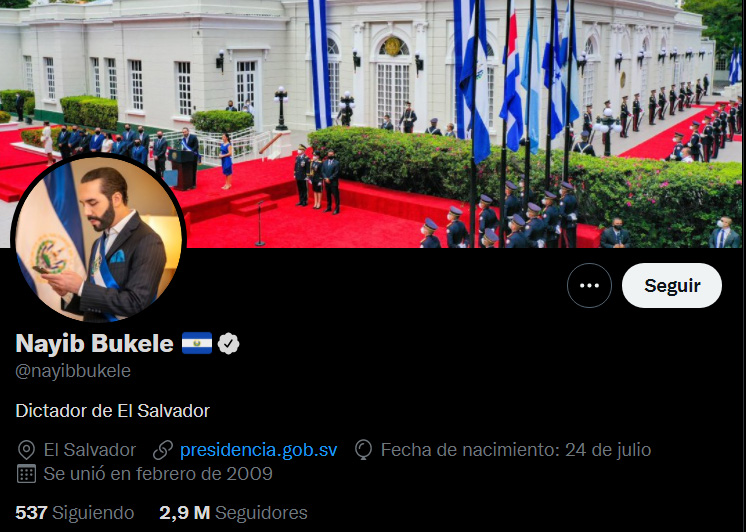Click Se unió en febrero de 2009

[x=158, y=474]
